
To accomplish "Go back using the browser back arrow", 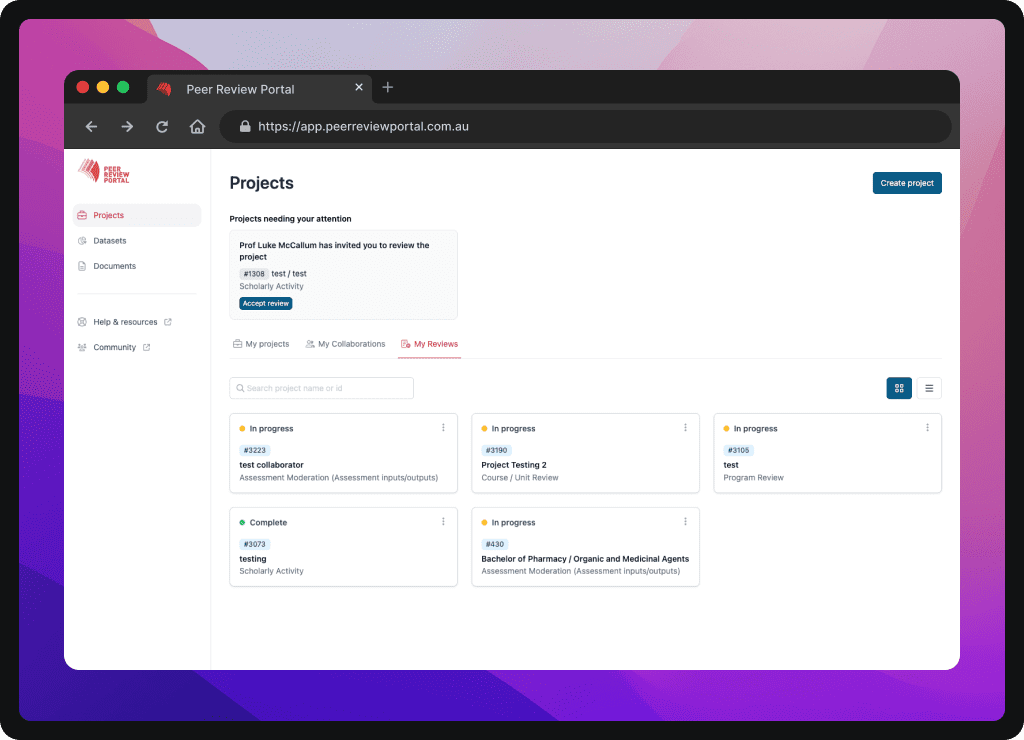I will pos(91,127).
